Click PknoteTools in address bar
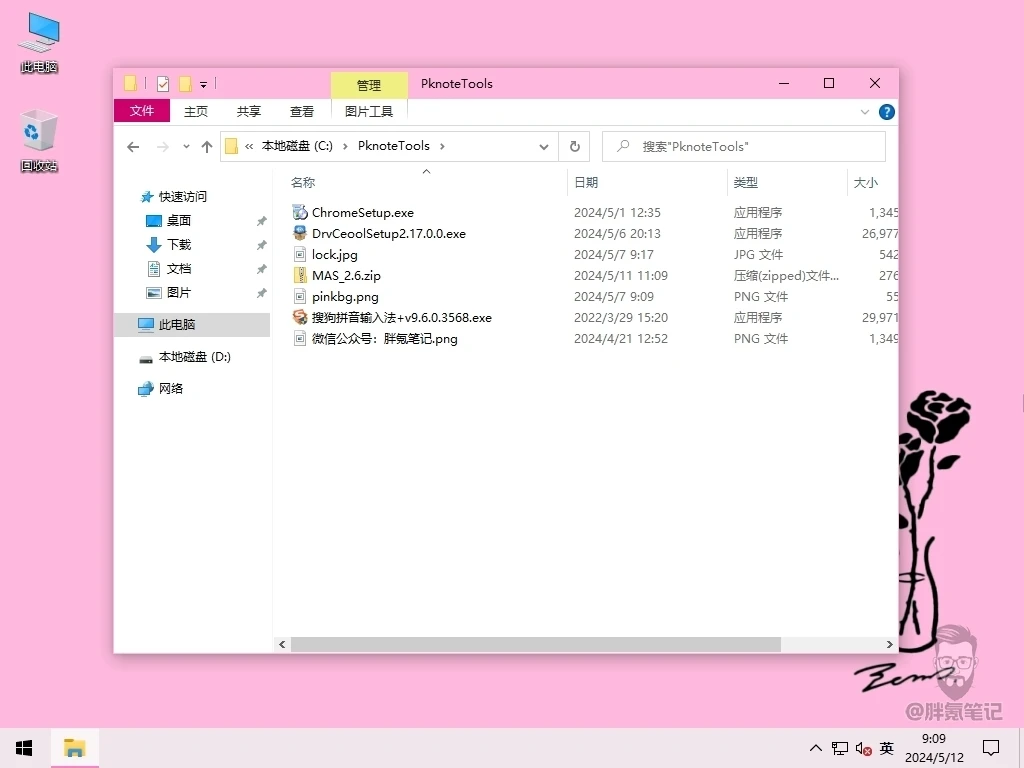The height and width of the screenshot is (768, 1024). coord(394,146)
